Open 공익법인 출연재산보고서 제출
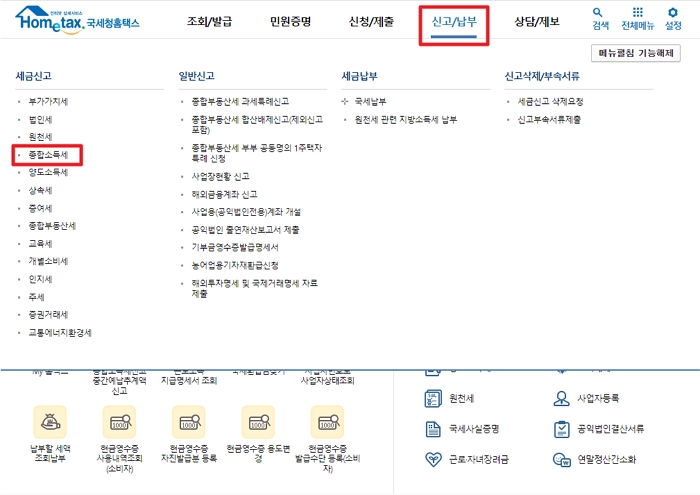The height and width of the screenshot is (495, 700). (x=245, y=229)
